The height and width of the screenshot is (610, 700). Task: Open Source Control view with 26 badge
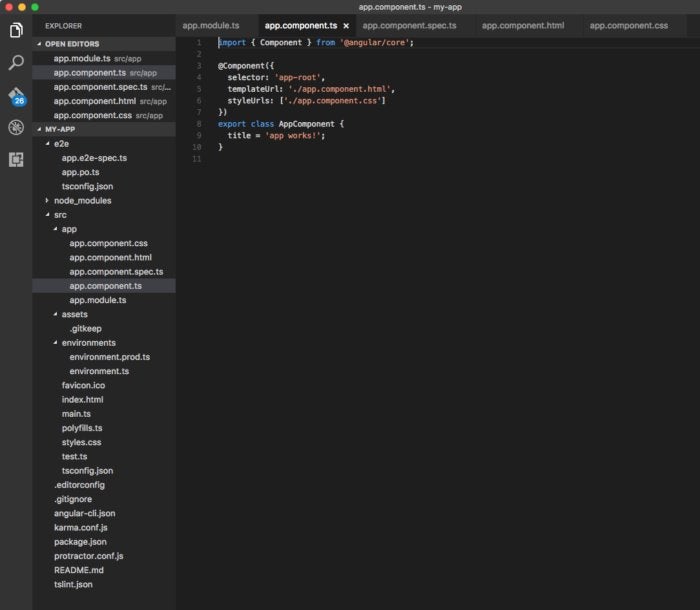coord(17,96)
